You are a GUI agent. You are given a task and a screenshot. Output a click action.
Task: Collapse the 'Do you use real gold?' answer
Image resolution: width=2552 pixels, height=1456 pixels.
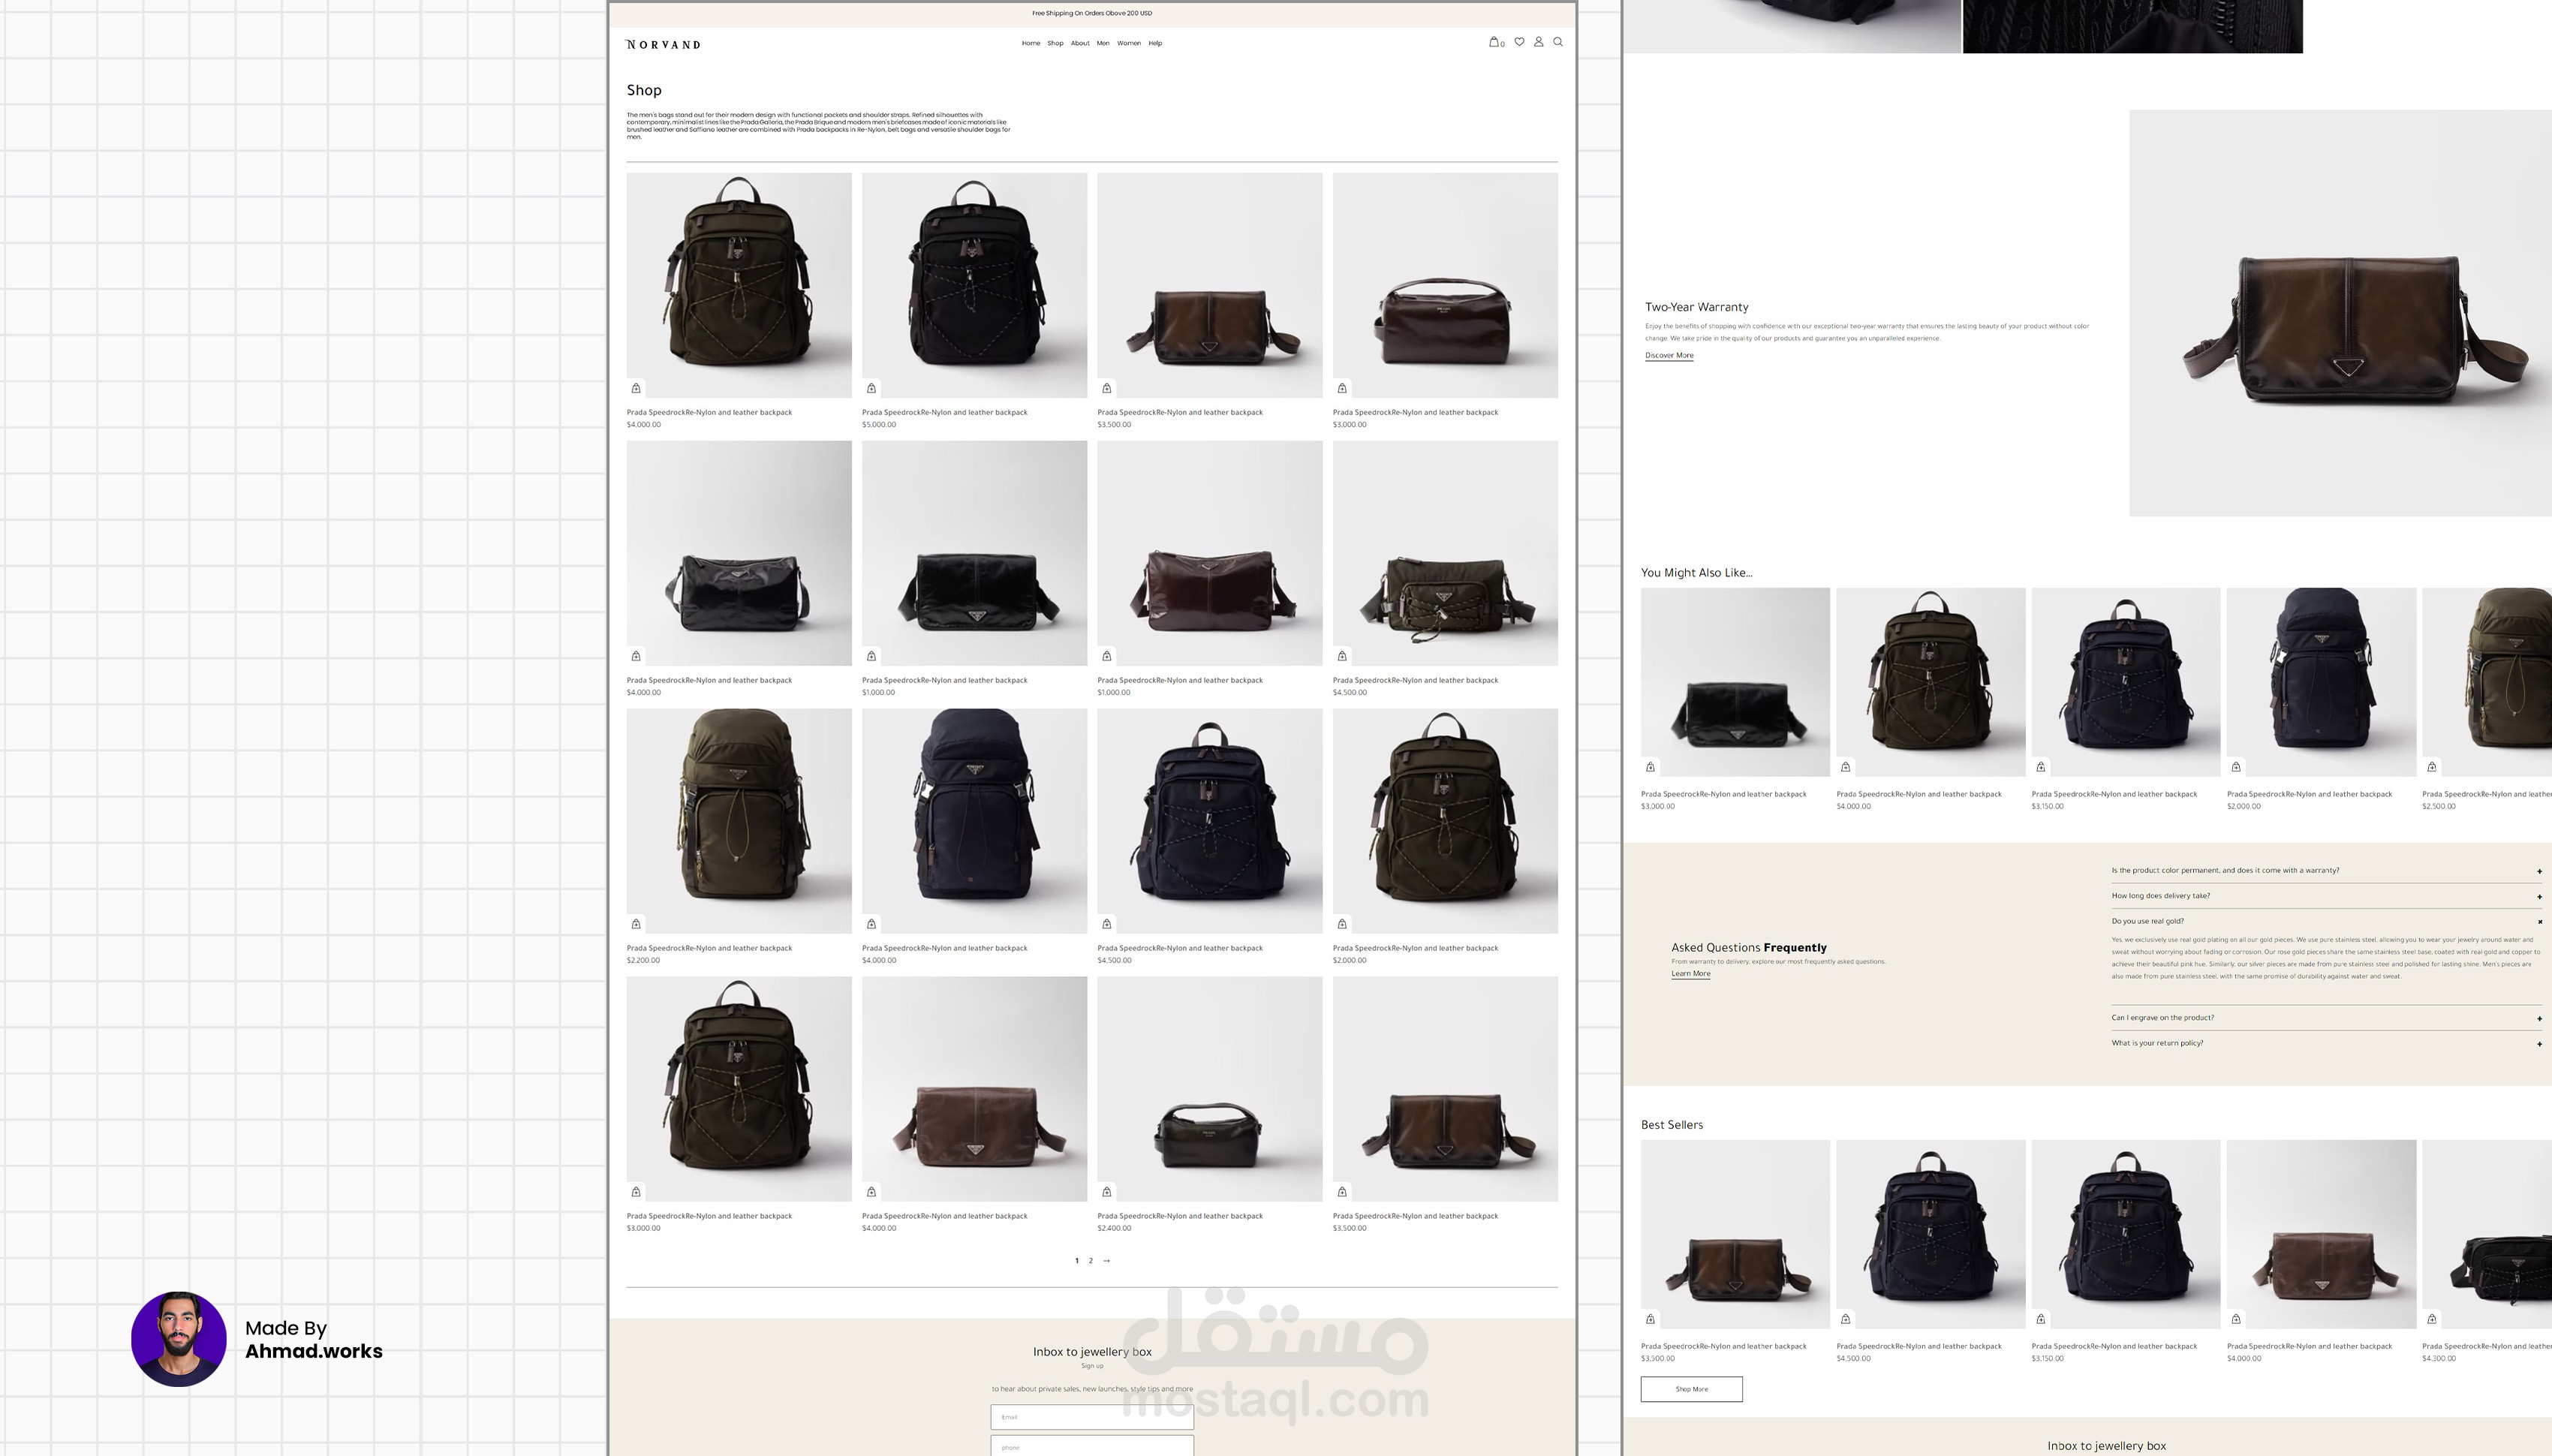[x=2539, y=922]
